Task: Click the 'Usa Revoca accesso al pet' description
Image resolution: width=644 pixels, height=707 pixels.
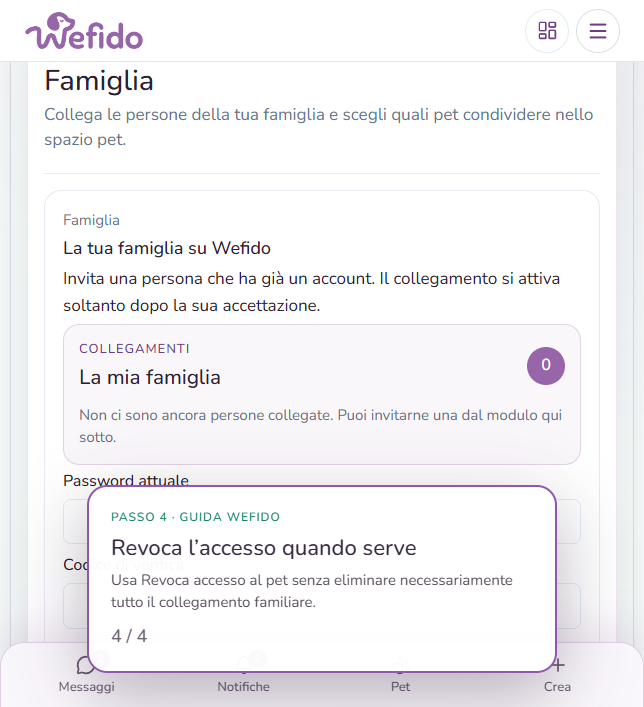Action: coord(312,591)
